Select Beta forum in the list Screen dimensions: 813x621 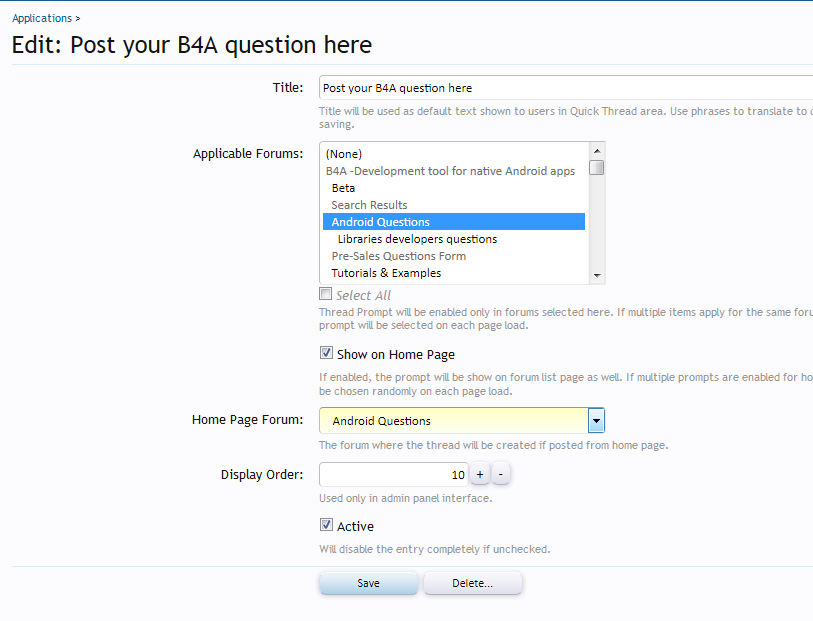[343, 188]
